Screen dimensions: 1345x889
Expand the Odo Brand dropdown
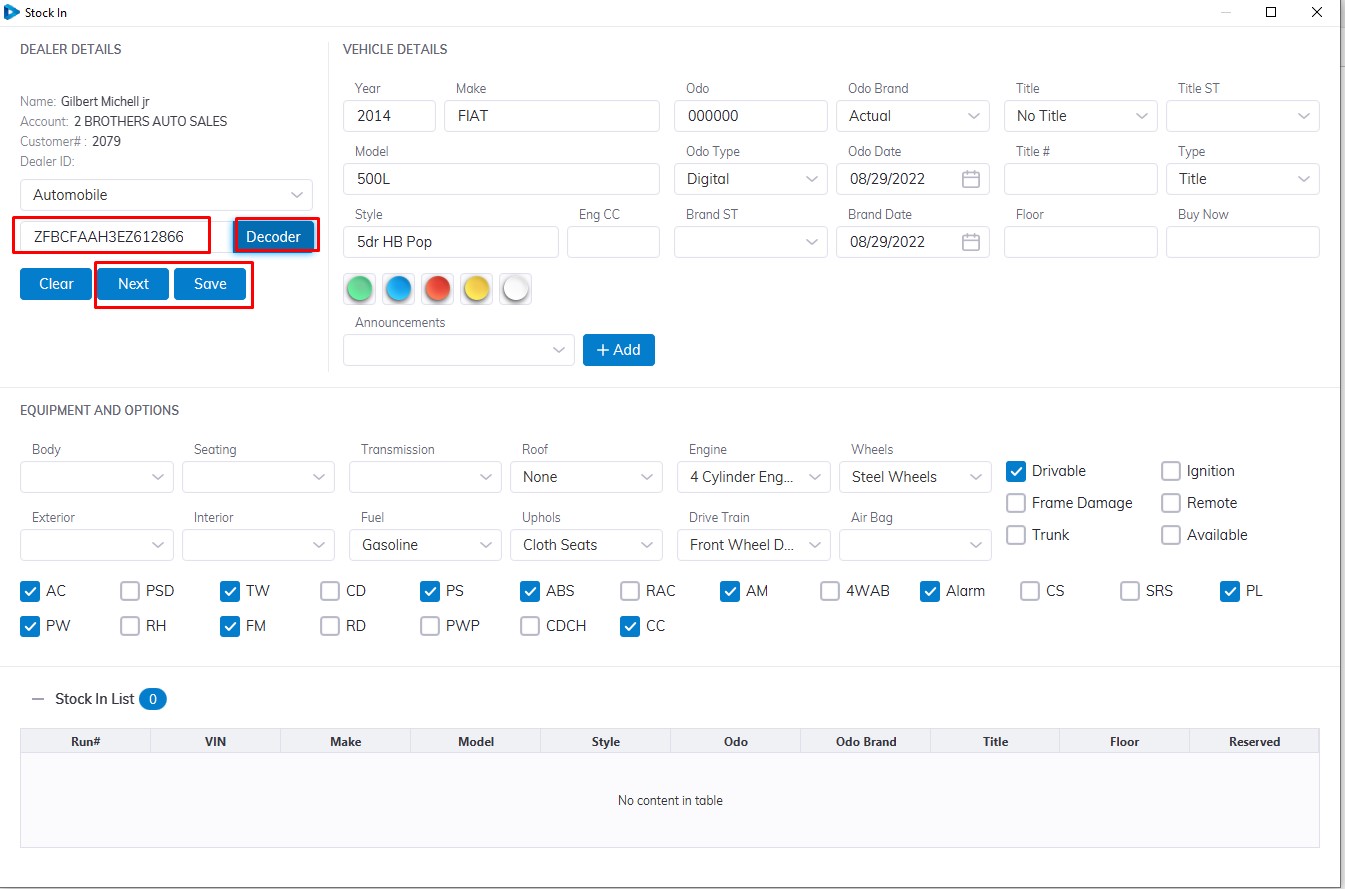(x=912, y=116)
